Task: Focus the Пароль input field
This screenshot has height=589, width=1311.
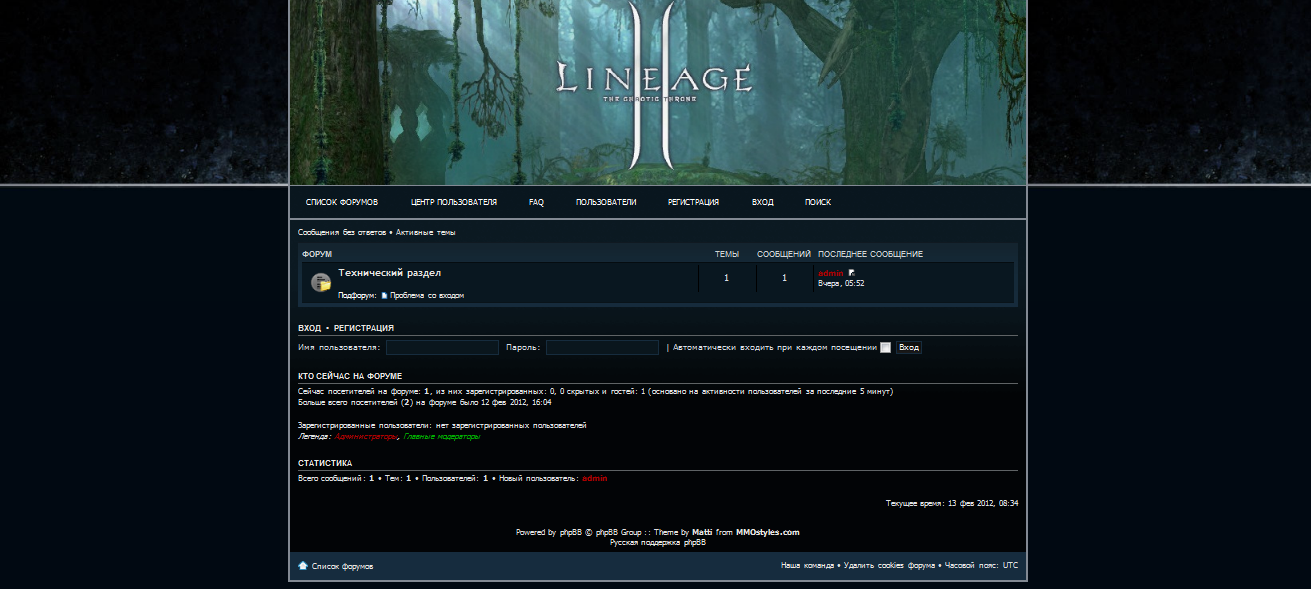Action: (602, 348)
